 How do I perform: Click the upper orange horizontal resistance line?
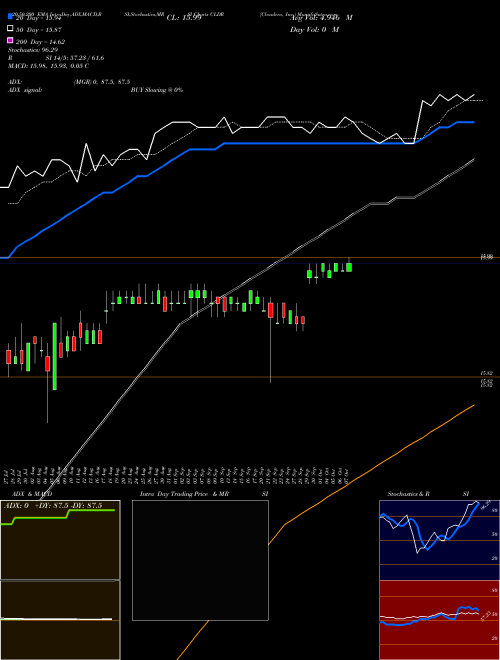click(250, 258)
